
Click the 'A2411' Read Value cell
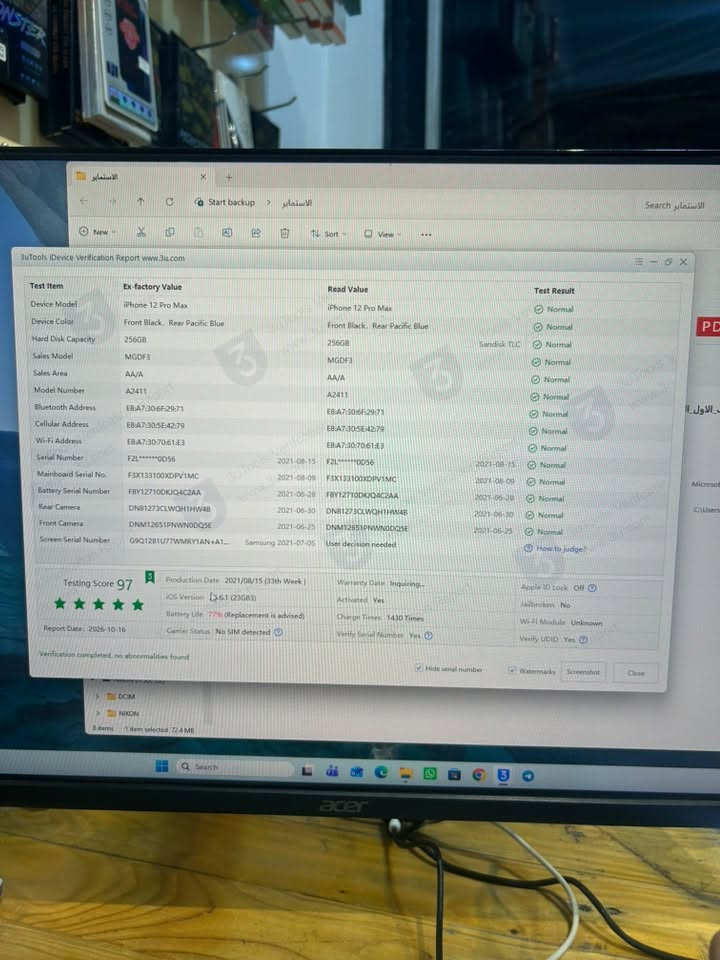coord(337,394)
